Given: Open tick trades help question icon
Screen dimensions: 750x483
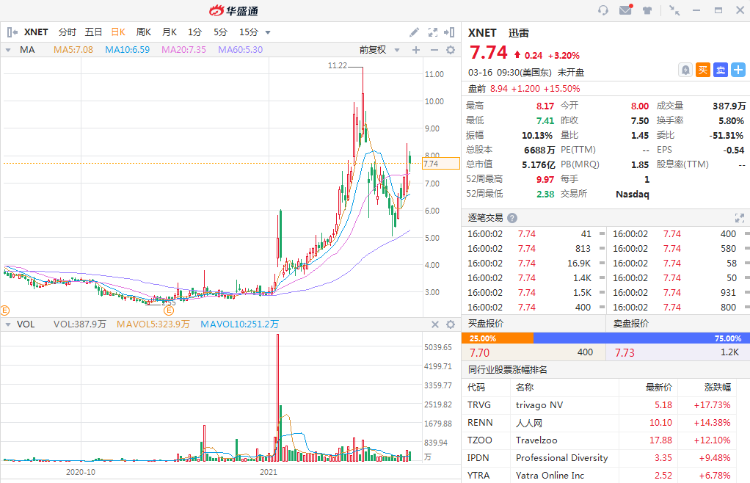Looking at the screenshot, I should pos(512,218).
